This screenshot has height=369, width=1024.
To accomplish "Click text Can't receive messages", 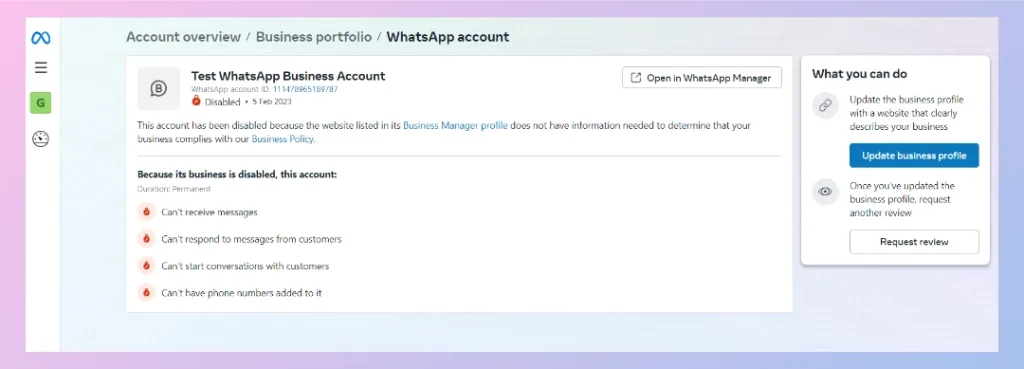I will [209, 212].
